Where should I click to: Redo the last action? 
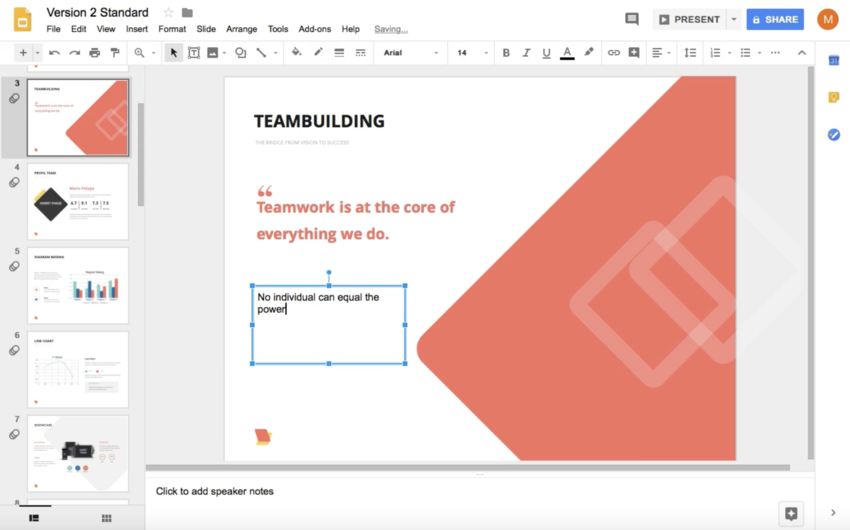(x=75, y=53)
